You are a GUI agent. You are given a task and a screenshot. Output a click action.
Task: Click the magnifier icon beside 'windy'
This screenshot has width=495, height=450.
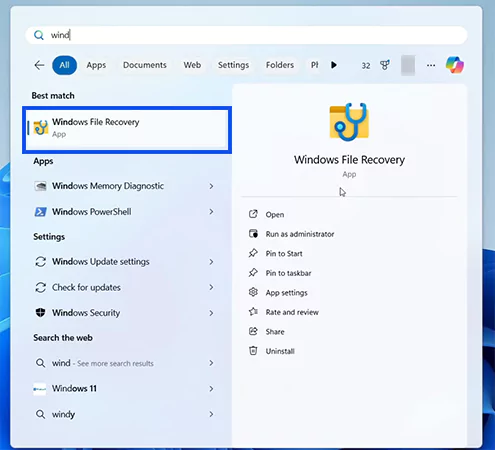pyautogui.click(x=40, y=414)
